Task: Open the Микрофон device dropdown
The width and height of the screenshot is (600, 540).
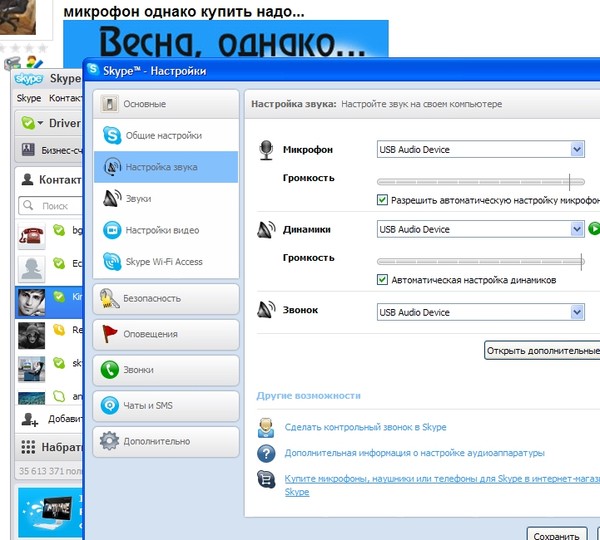Action: tap(481, 149)
